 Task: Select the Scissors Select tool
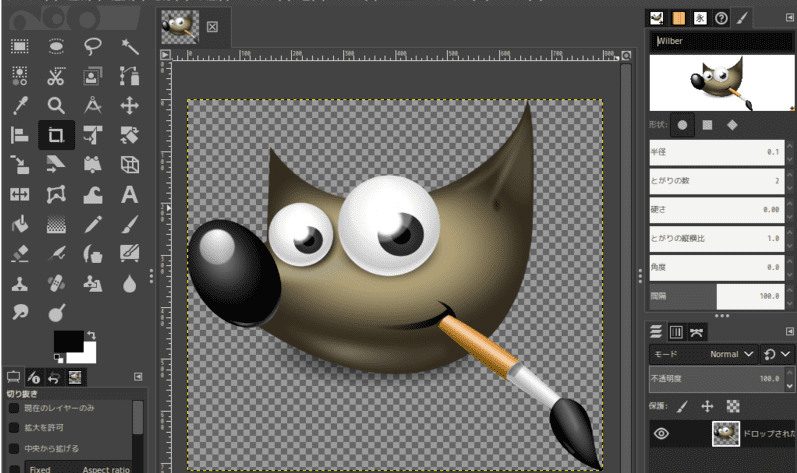[56, 76]
